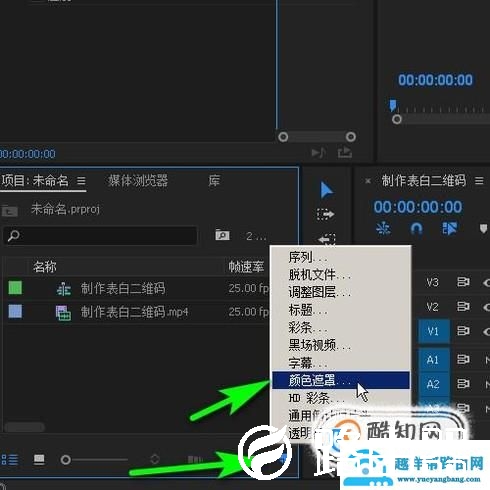This screenshot has width=490, height=490.
Task: Choose 彩条... from the menu
Action: click(341, 328)
